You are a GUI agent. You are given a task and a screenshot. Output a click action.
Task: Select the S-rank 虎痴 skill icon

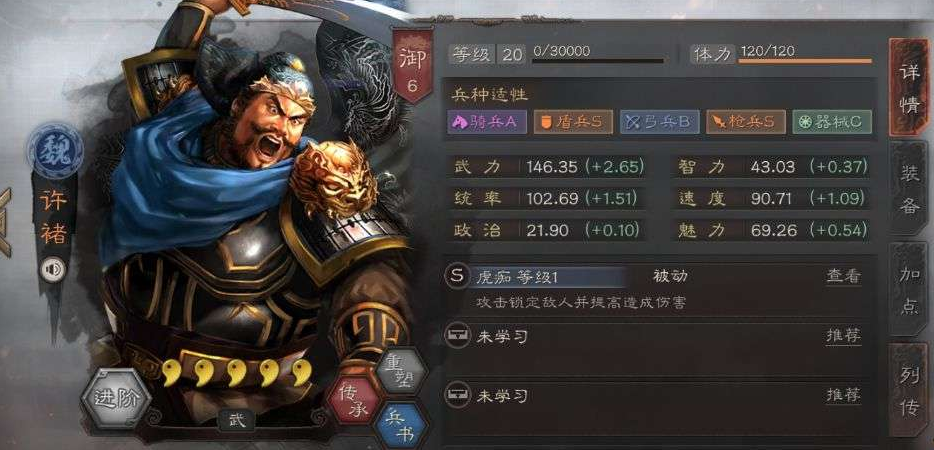click(457, 277)
